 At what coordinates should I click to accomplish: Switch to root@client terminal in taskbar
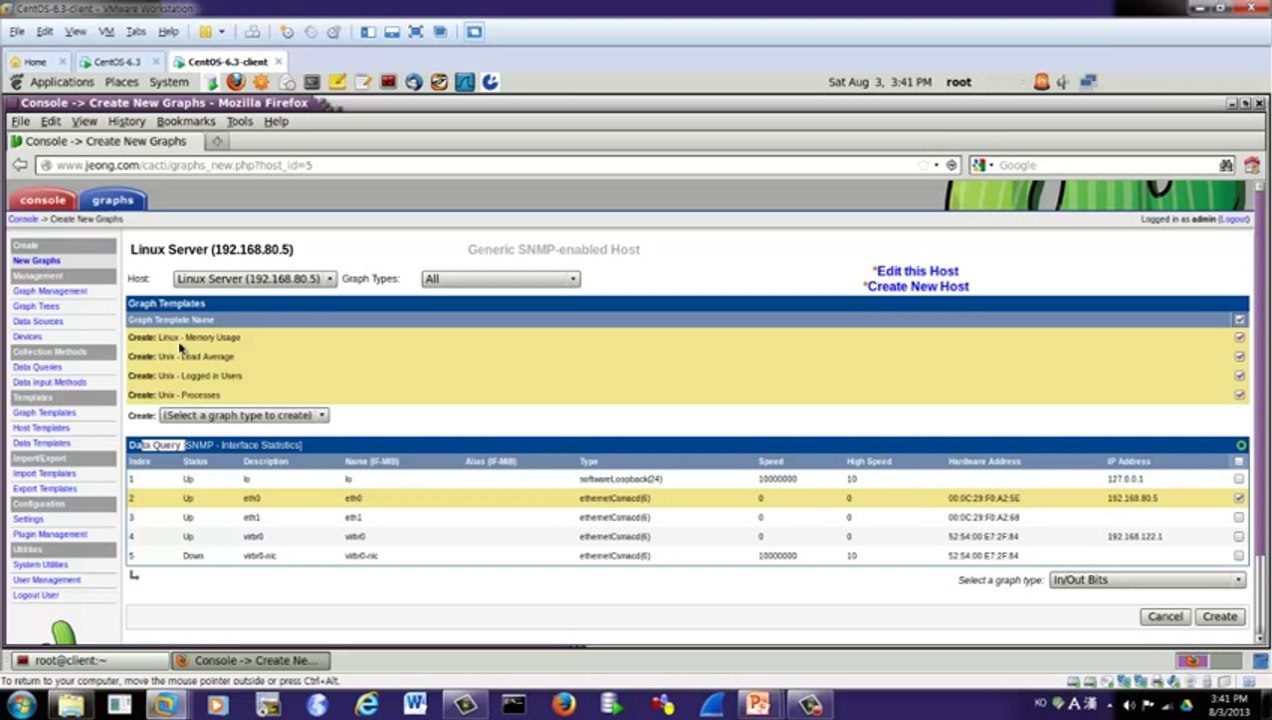click(x=90, y=661)
